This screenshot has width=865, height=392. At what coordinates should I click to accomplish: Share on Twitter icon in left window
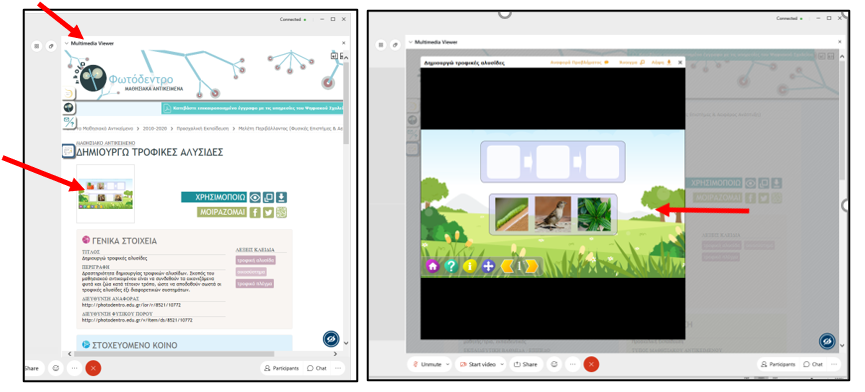pos(268,212)
